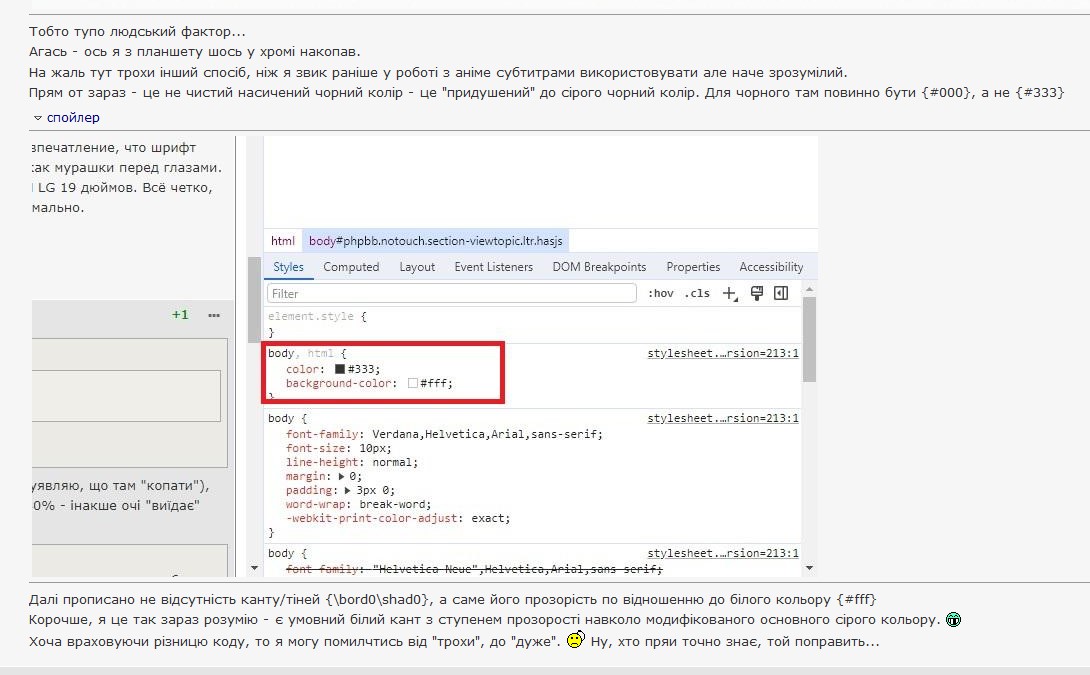Viewport: 1090px width, 675px height.
Task: Click the word-wrap break-word declaration
Action: point(358,504)
